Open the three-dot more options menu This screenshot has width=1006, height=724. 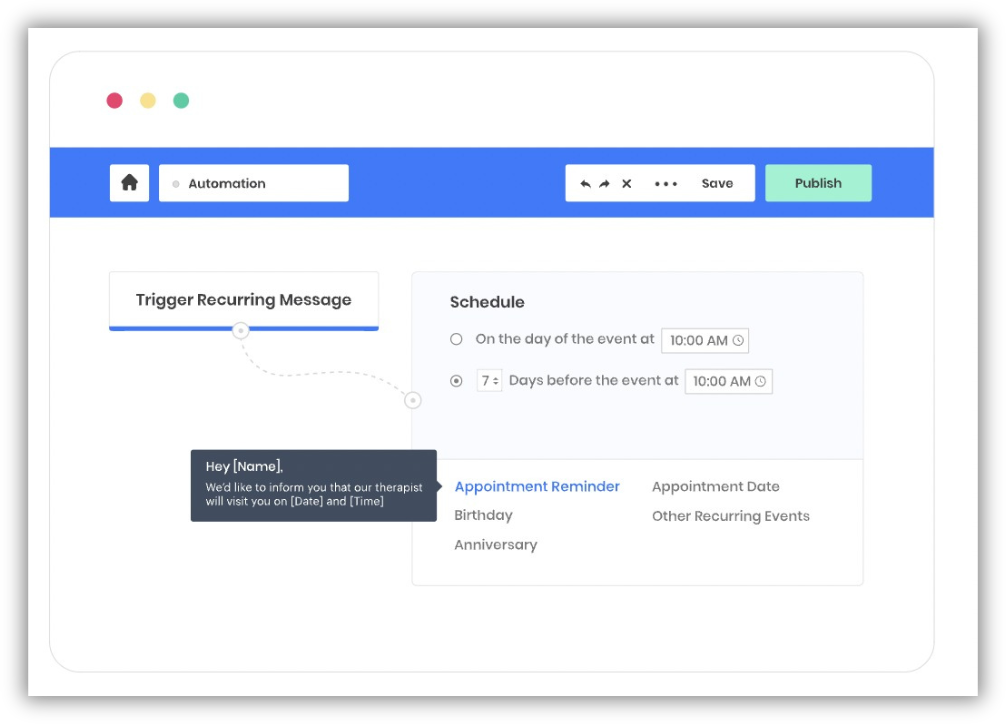[666, 184]
